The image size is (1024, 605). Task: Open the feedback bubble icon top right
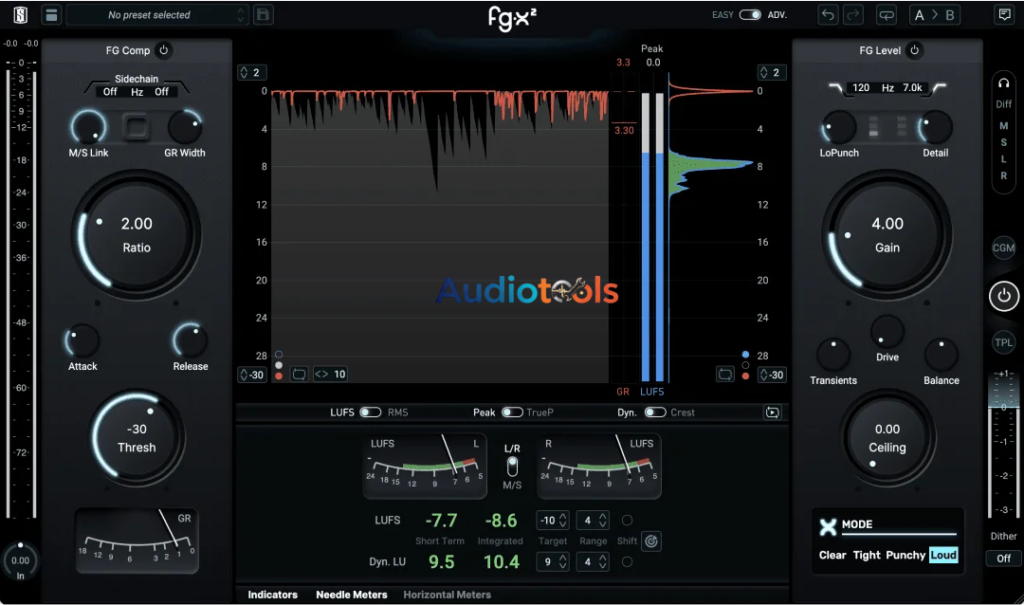pyautogui.click(x=1006, y=14)
